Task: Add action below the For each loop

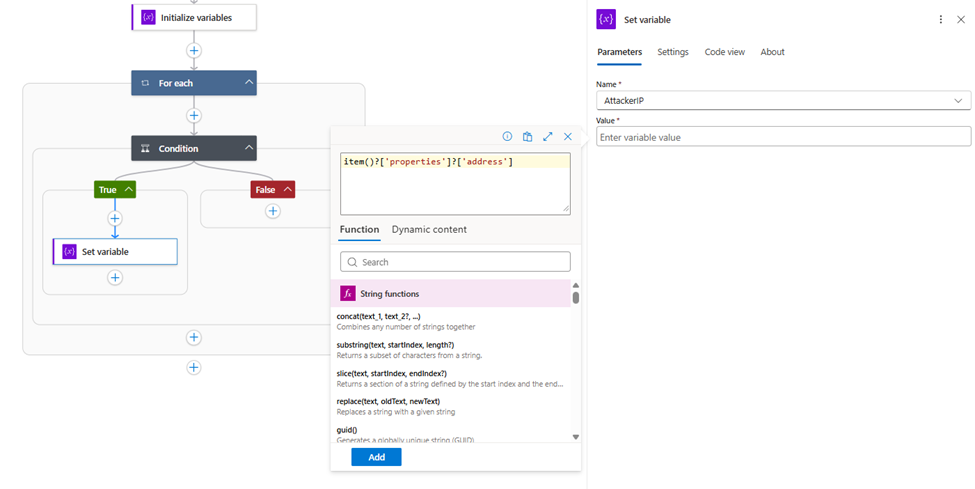Action: pos(194,368)
